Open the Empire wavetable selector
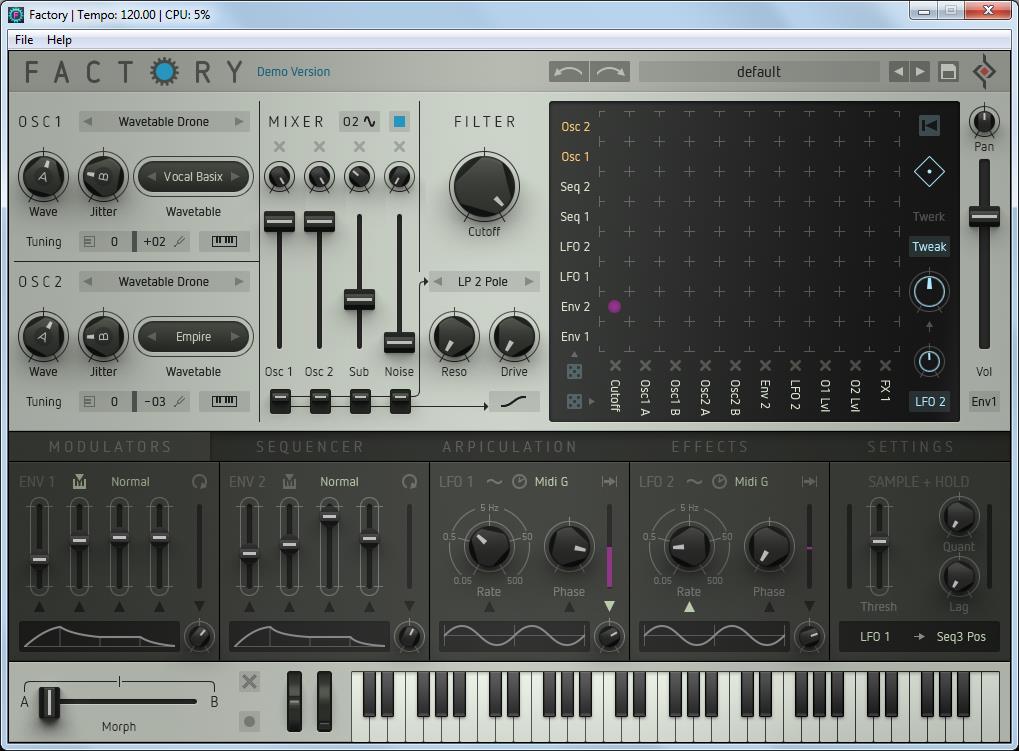The image size is (1019, 751). pos(193,337)
